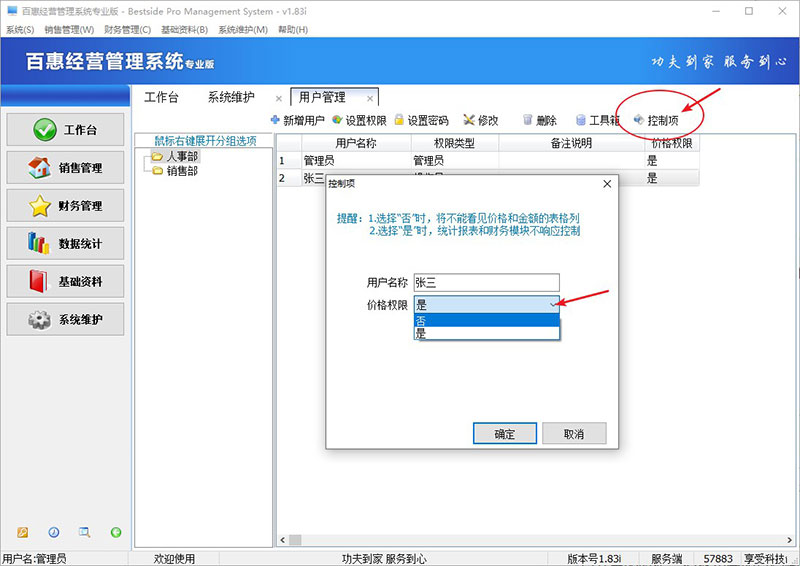800x566 pixels.
Task: Expand the 价格权限 dropdown arrow
Action: (554, 305)
